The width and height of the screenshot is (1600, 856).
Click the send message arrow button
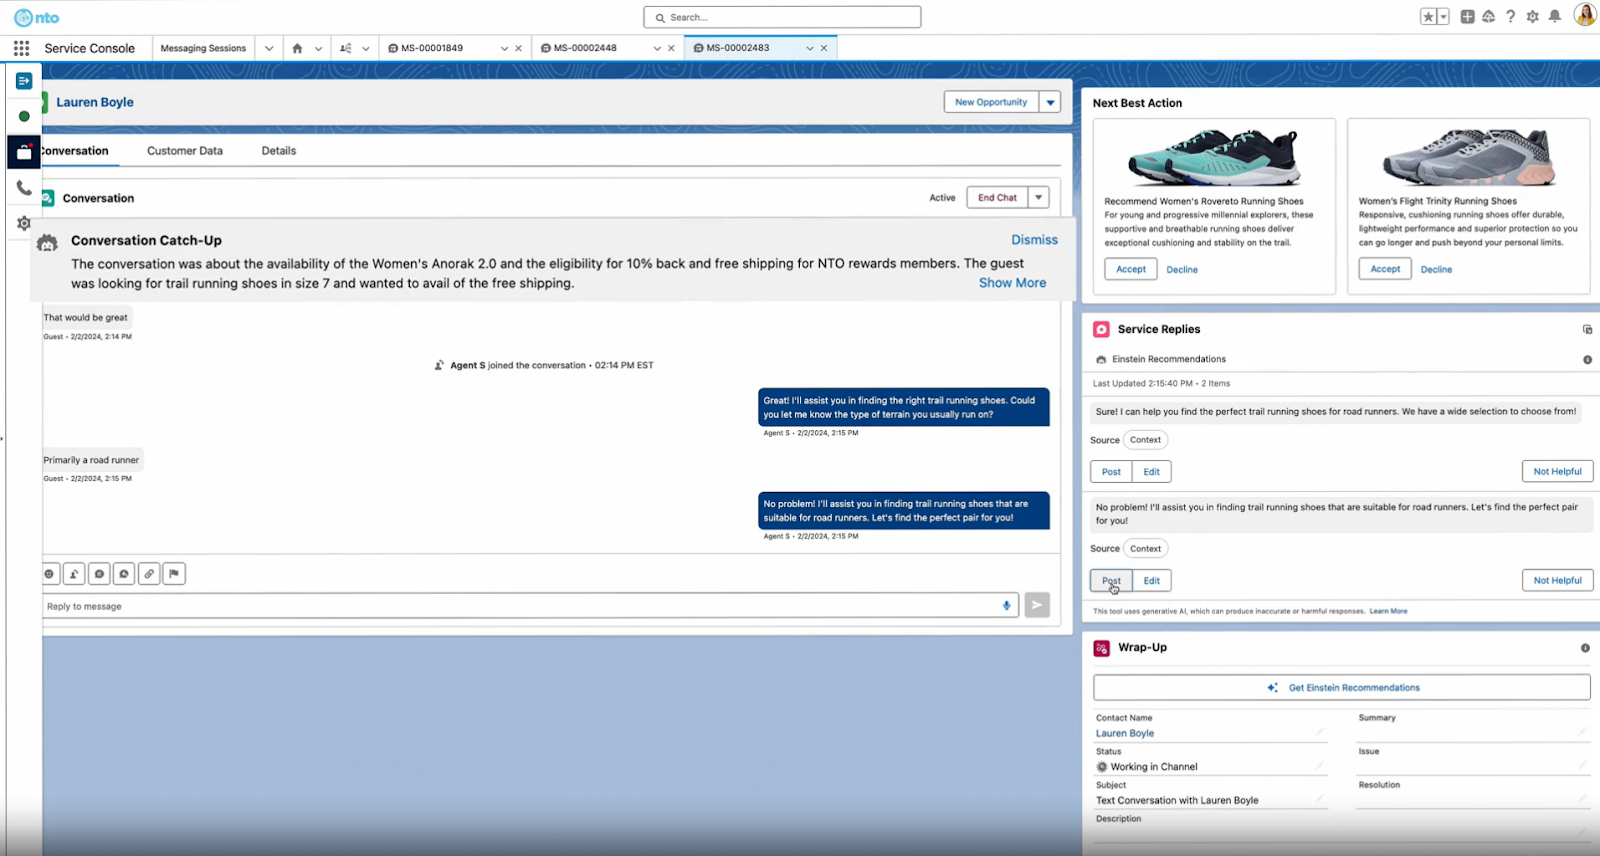1037,605
